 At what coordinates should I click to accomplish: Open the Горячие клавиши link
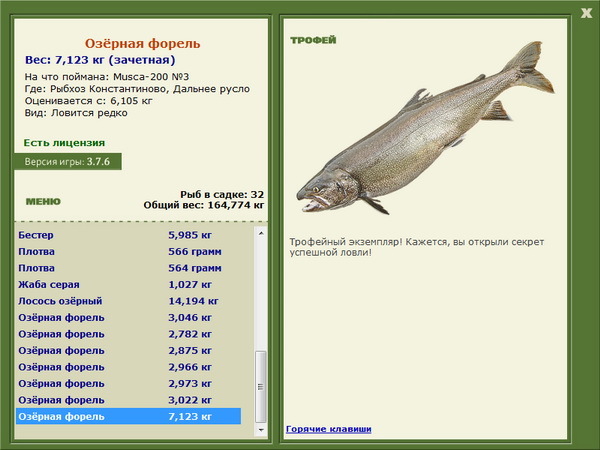[x=329, y=429]
